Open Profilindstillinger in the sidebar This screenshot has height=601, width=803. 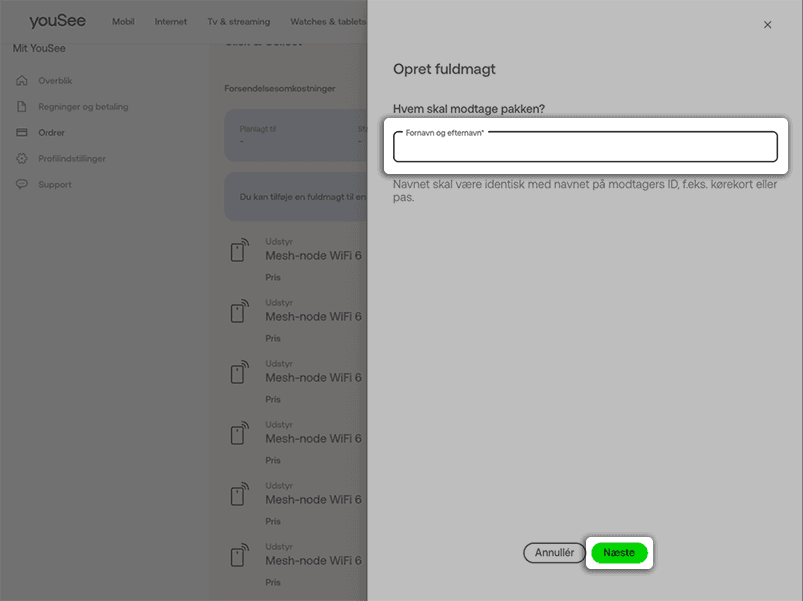(72, 159)
